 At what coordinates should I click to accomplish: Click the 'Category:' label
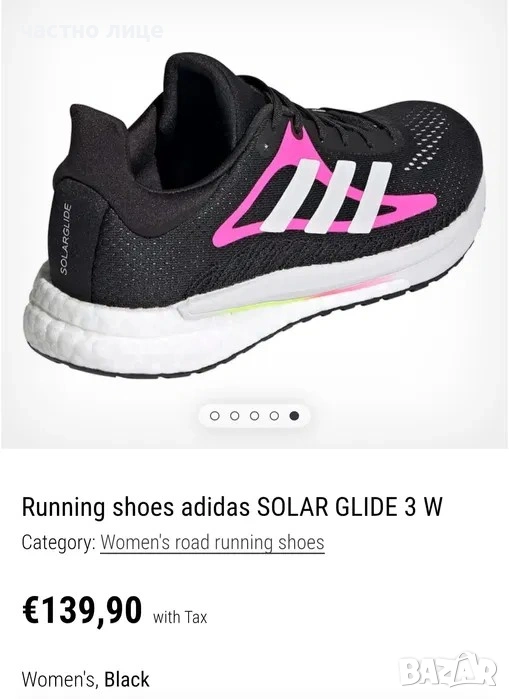tap(58, 543)
